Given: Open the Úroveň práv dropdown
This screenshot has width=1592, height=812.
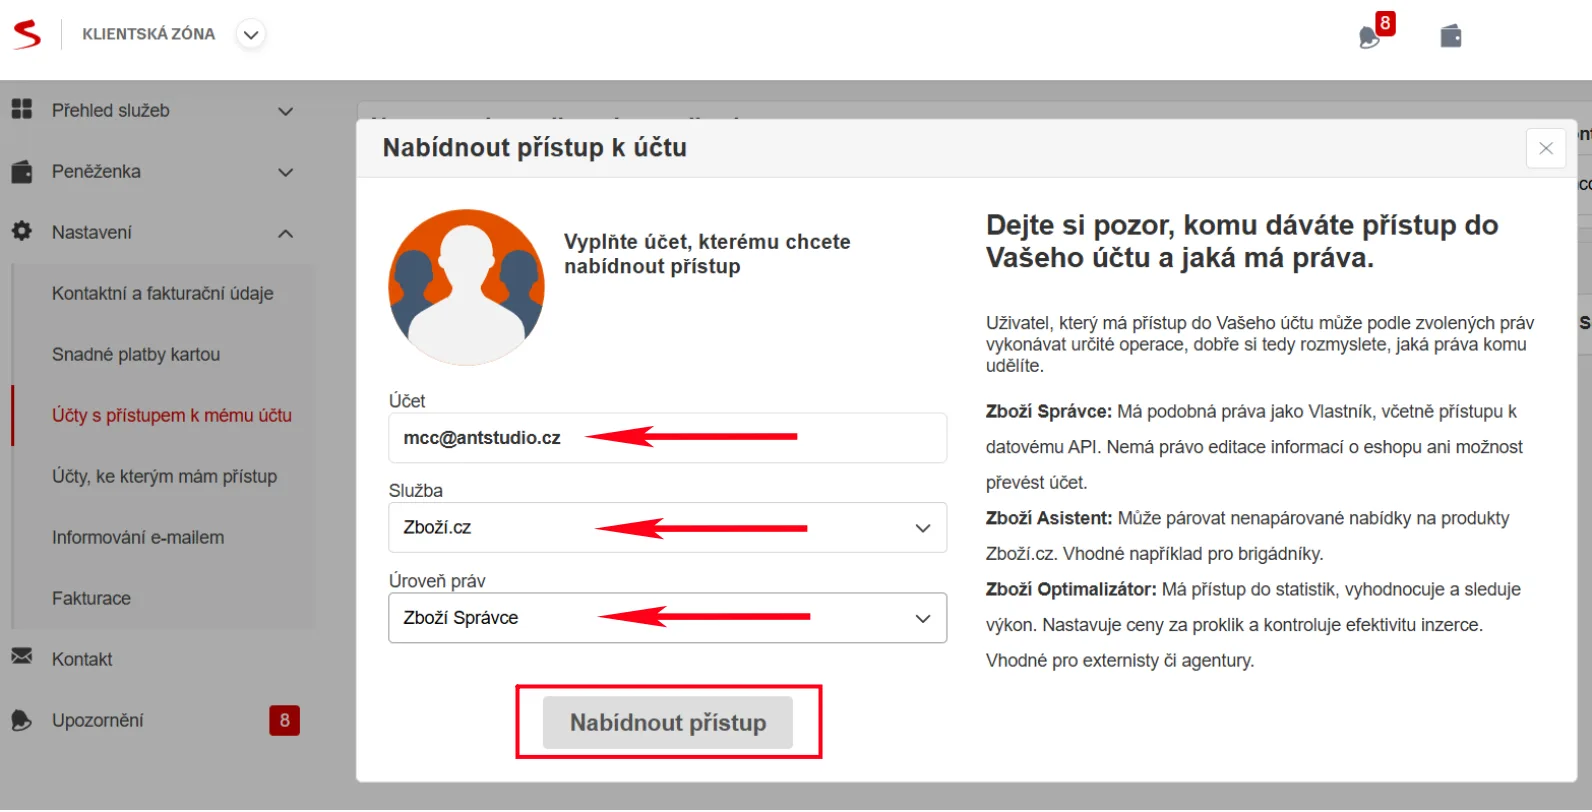Looking at the screenshot, I should pos(668,618).
